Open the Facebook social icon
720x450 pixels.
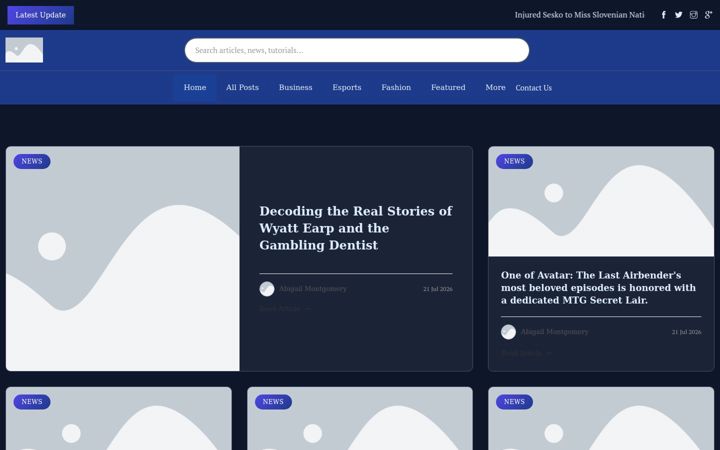[x=664, y=15]
